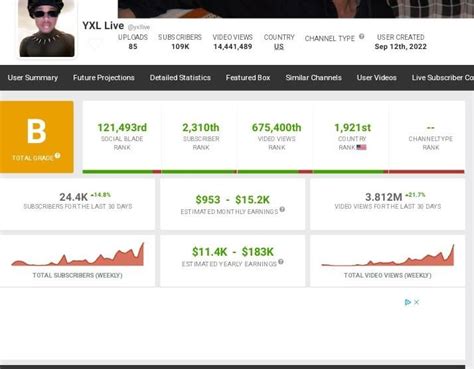Click the 14,441,489 video views count

pos(233,47)
